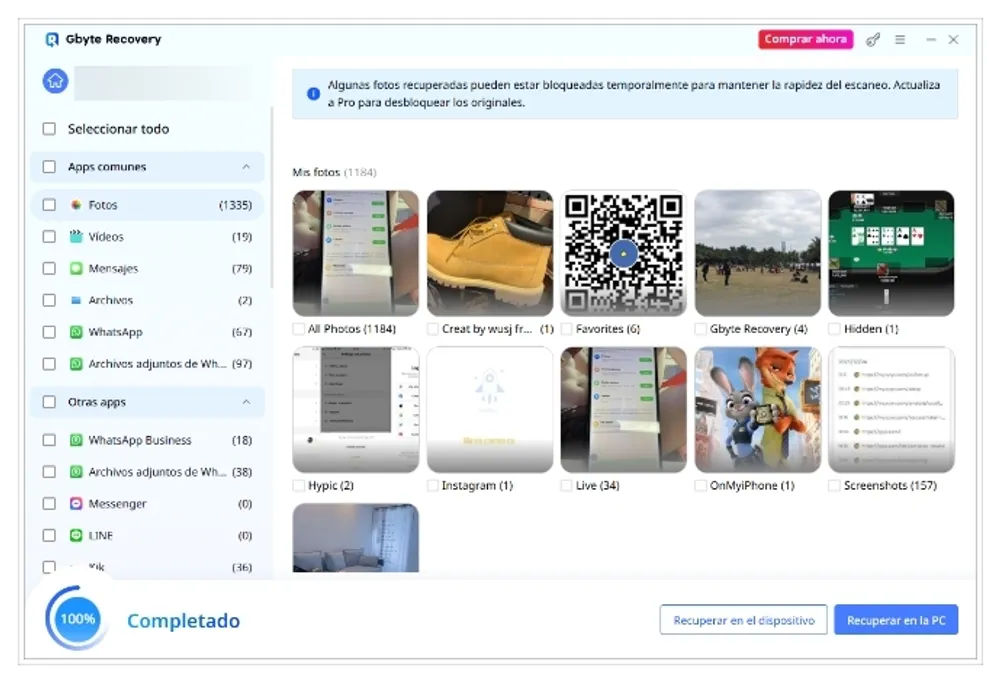
Task: Open the room photo thumbnail at bottom
Action: point(356,538)
